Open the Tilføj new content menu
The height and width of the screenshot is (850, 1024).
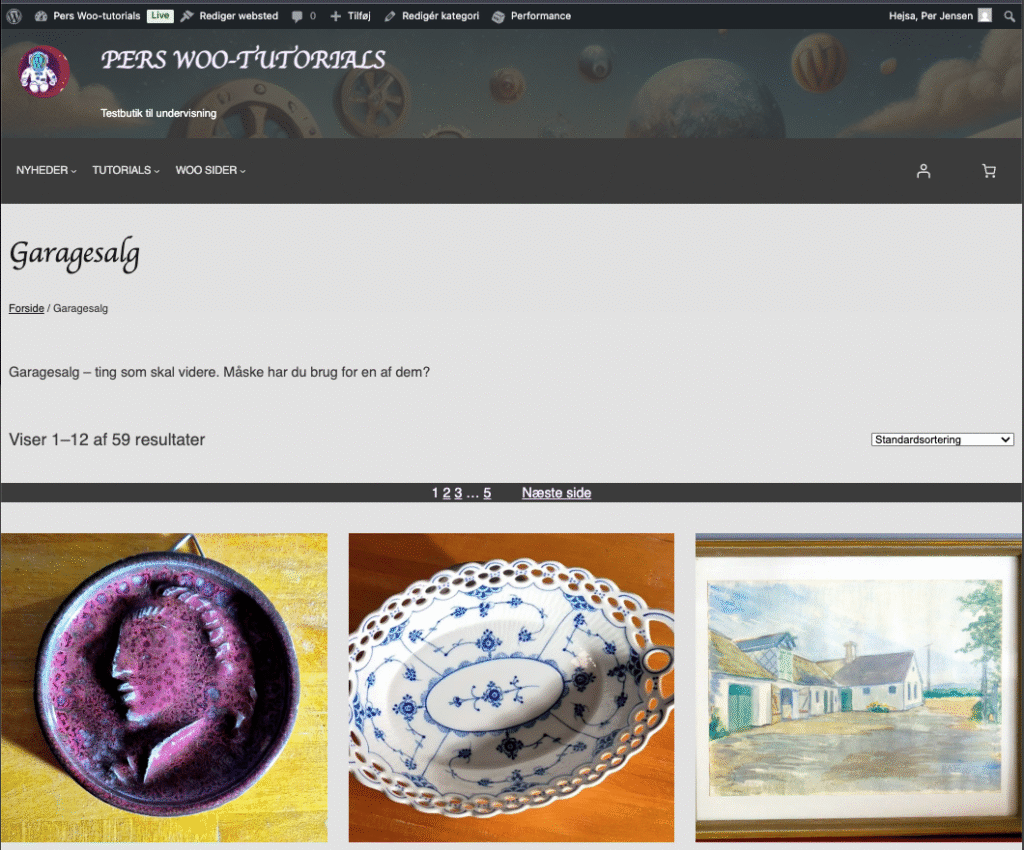(350, 16)
